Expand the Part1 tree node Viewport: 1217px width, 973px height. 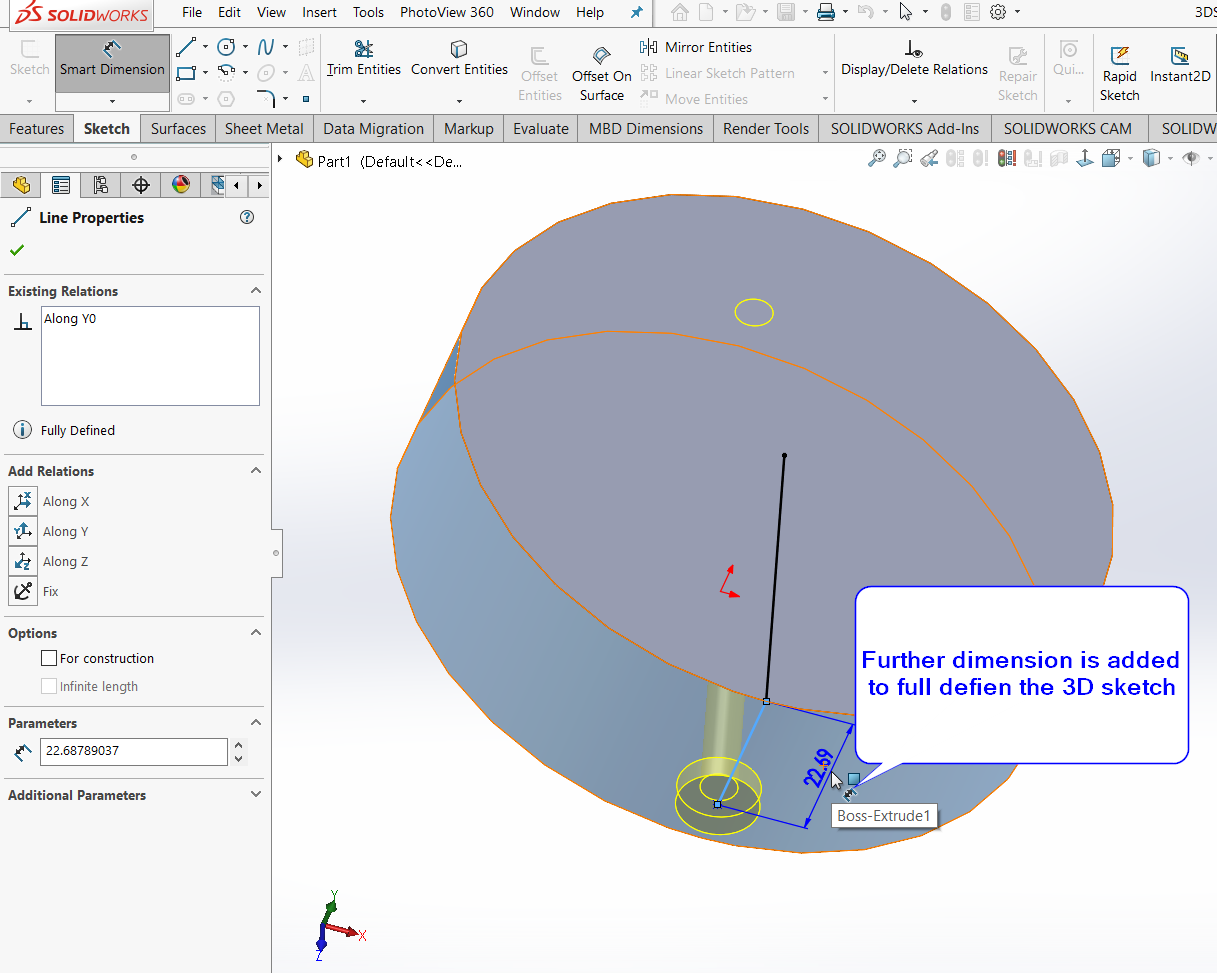point(281,160)
